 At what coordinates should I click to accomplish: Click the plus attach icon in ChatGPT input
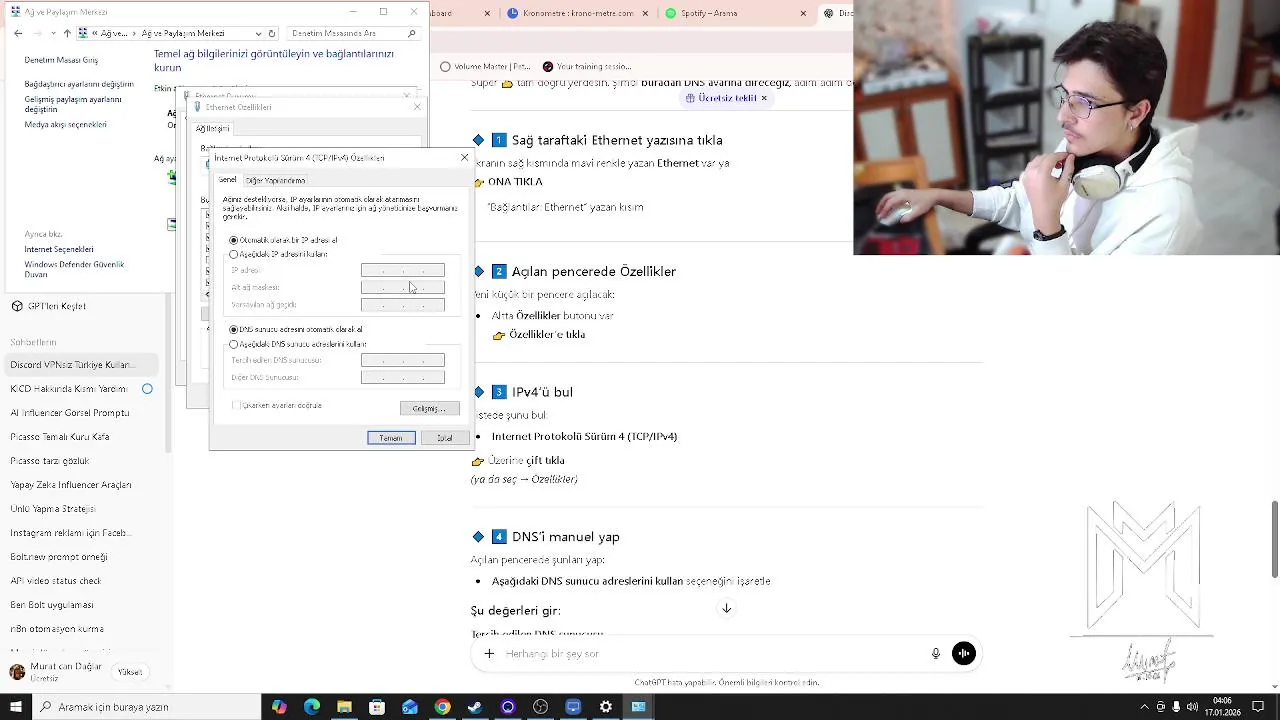[489, 653]
